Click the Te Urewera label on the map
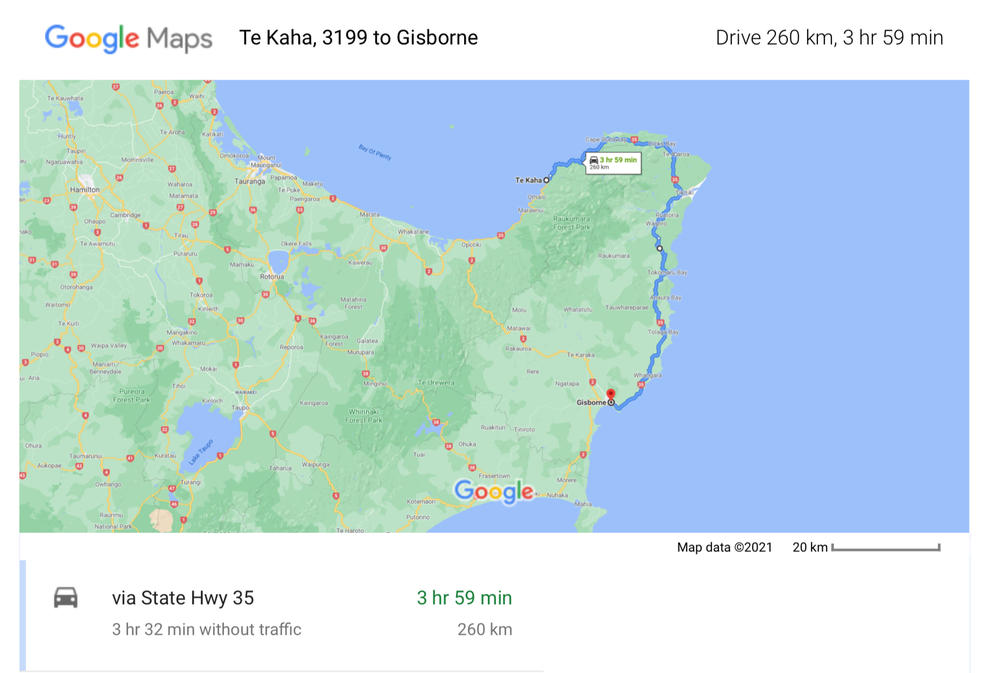The image size is (1000, 673). tap(436, 383)
